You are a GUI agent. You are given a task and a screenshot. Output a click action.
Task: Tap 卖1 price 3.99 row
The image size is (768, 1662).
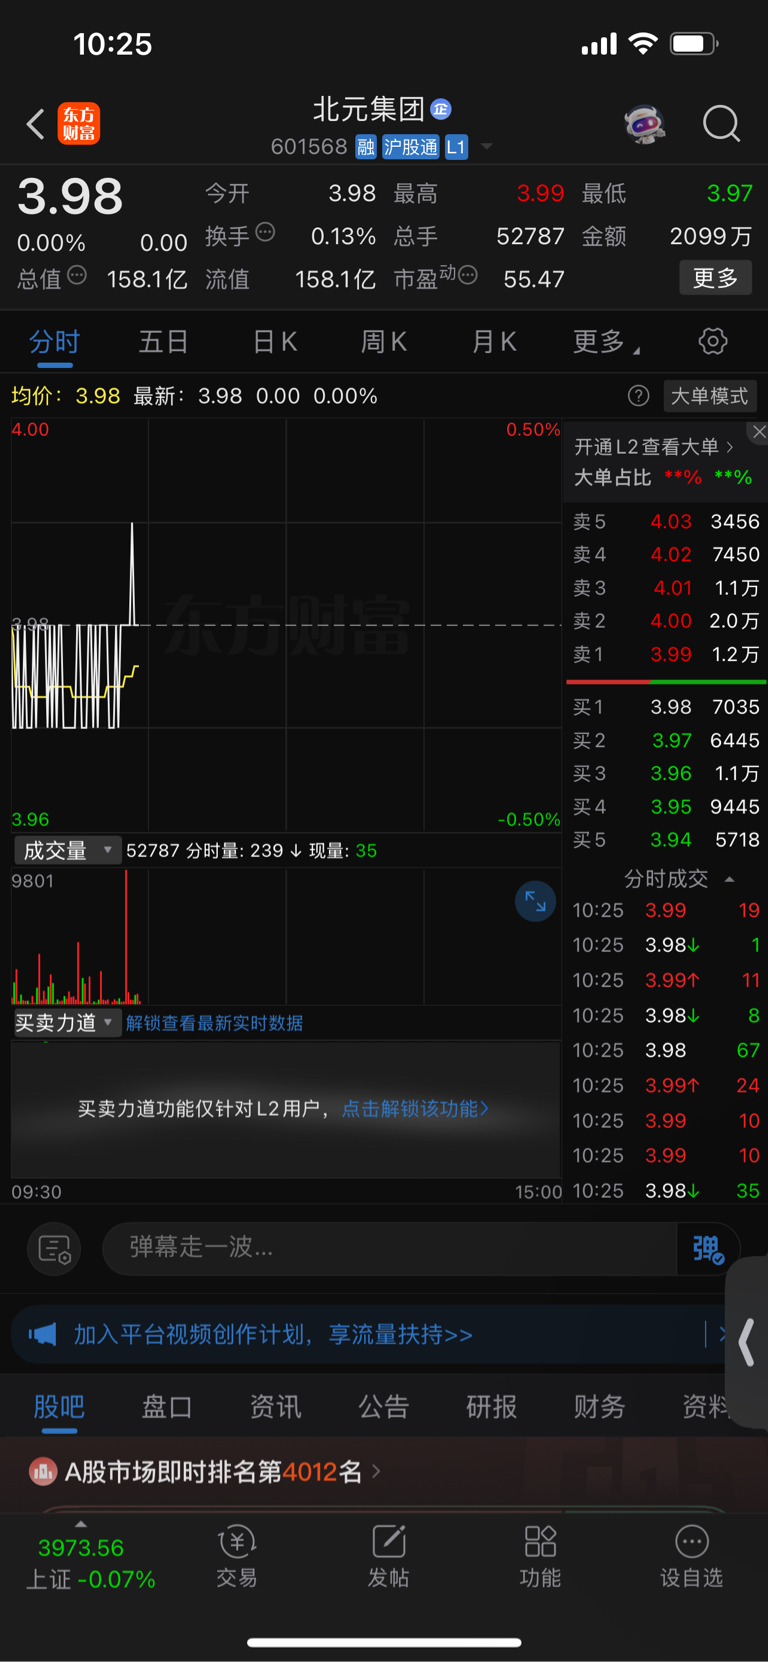pos(666,655)
